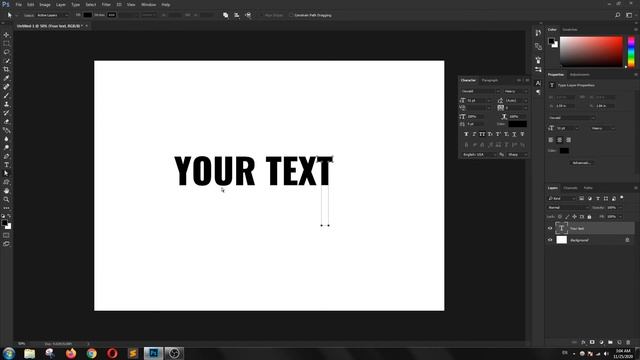Open the Filter menu

tap(106, 4)
